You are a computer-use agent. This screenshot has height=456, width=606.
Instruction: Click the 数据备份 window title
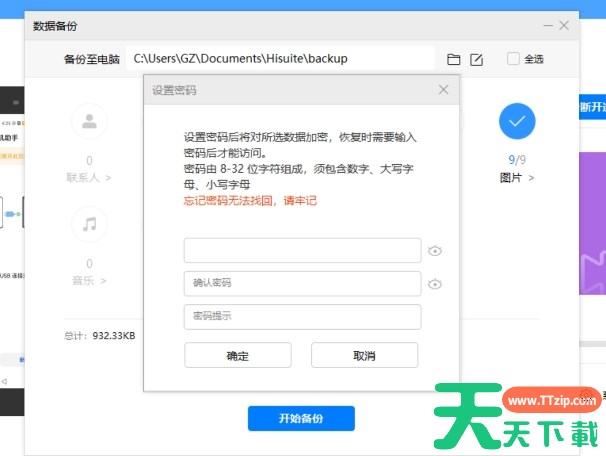pos(55,26)
